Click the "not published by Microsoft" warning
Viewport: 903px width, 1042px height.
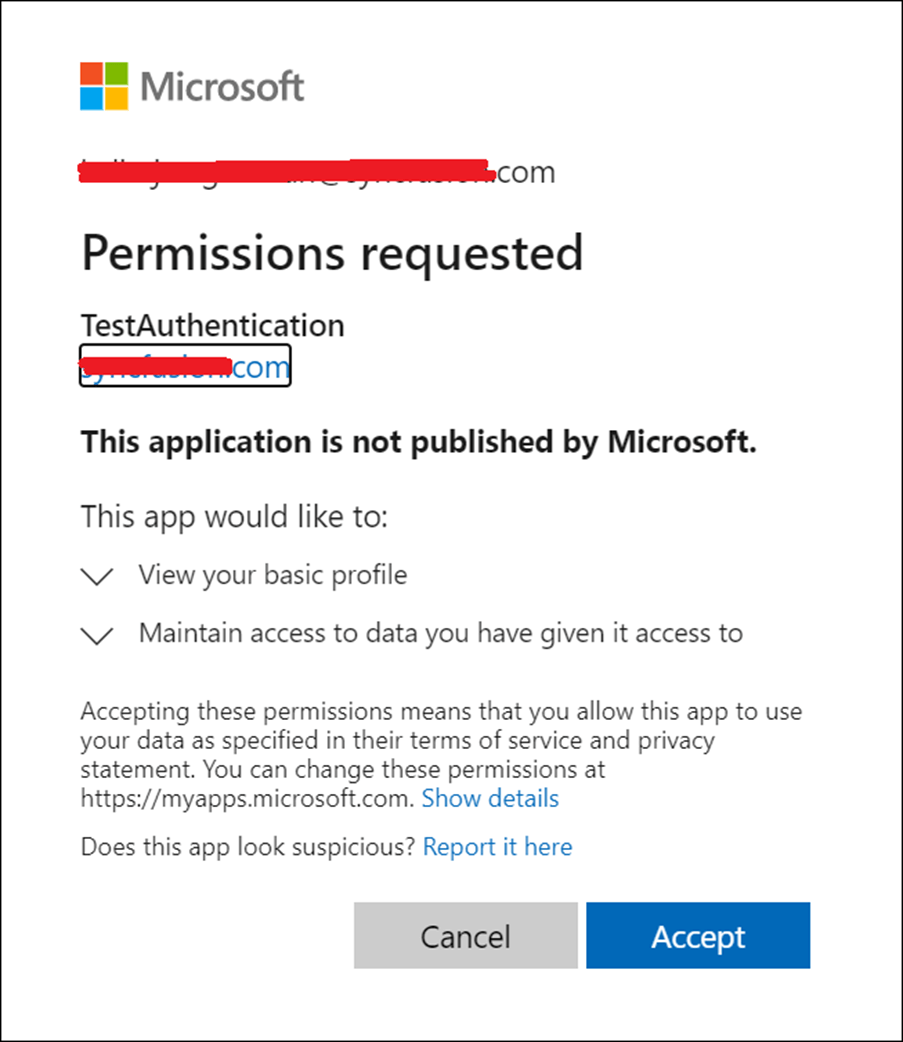(418, 442)
